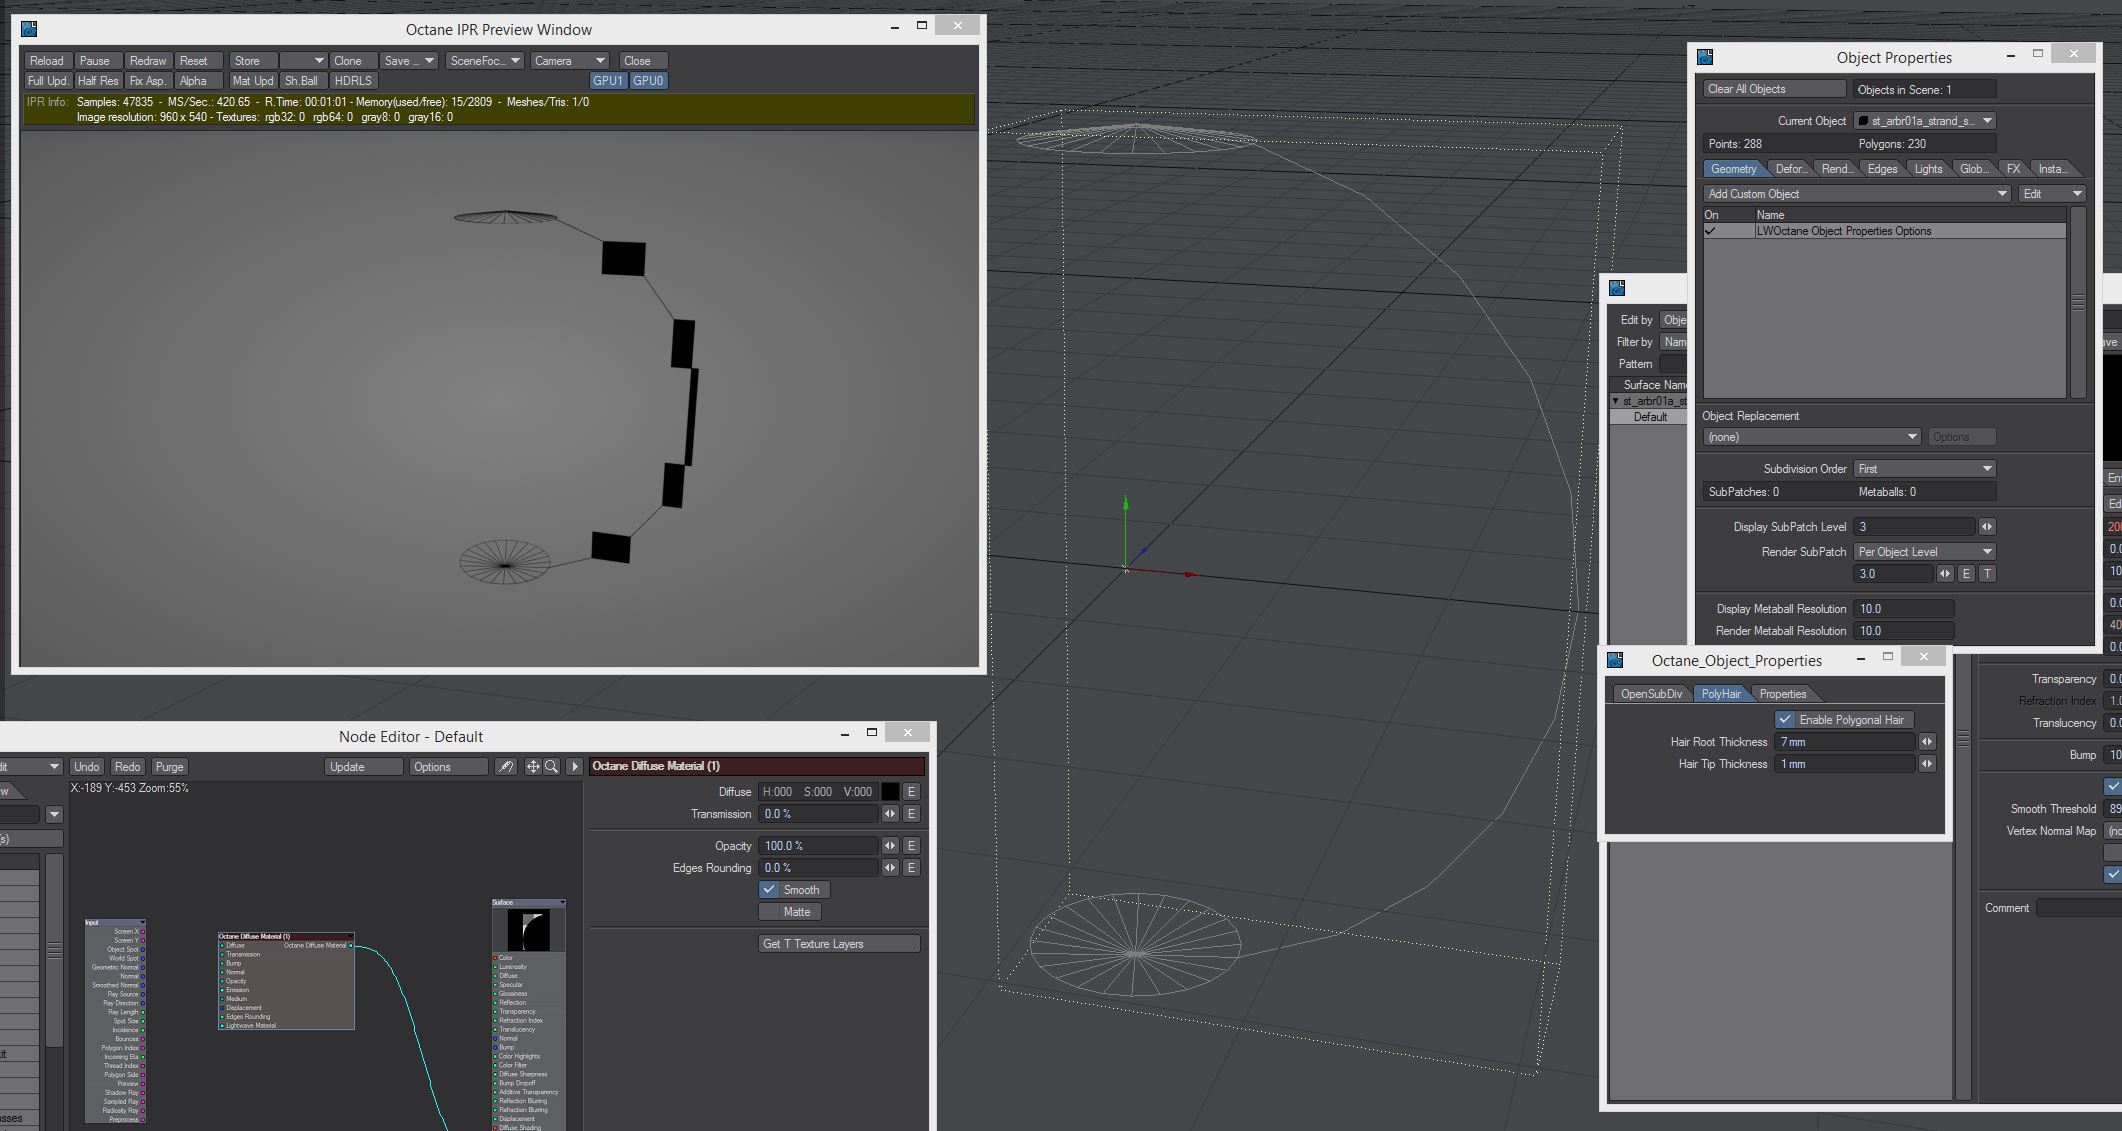The width and height of the screenshot is (2122, 1131).
Task: Enable the Matte checkbox
Action: click(769, 912)
